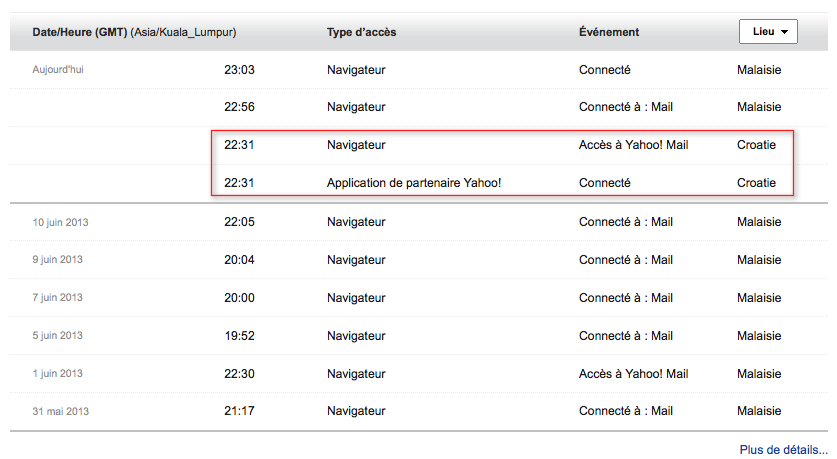837x459 pixels.
Task: Select the 23:03 Connecté entry
Action: click(605, 70)
